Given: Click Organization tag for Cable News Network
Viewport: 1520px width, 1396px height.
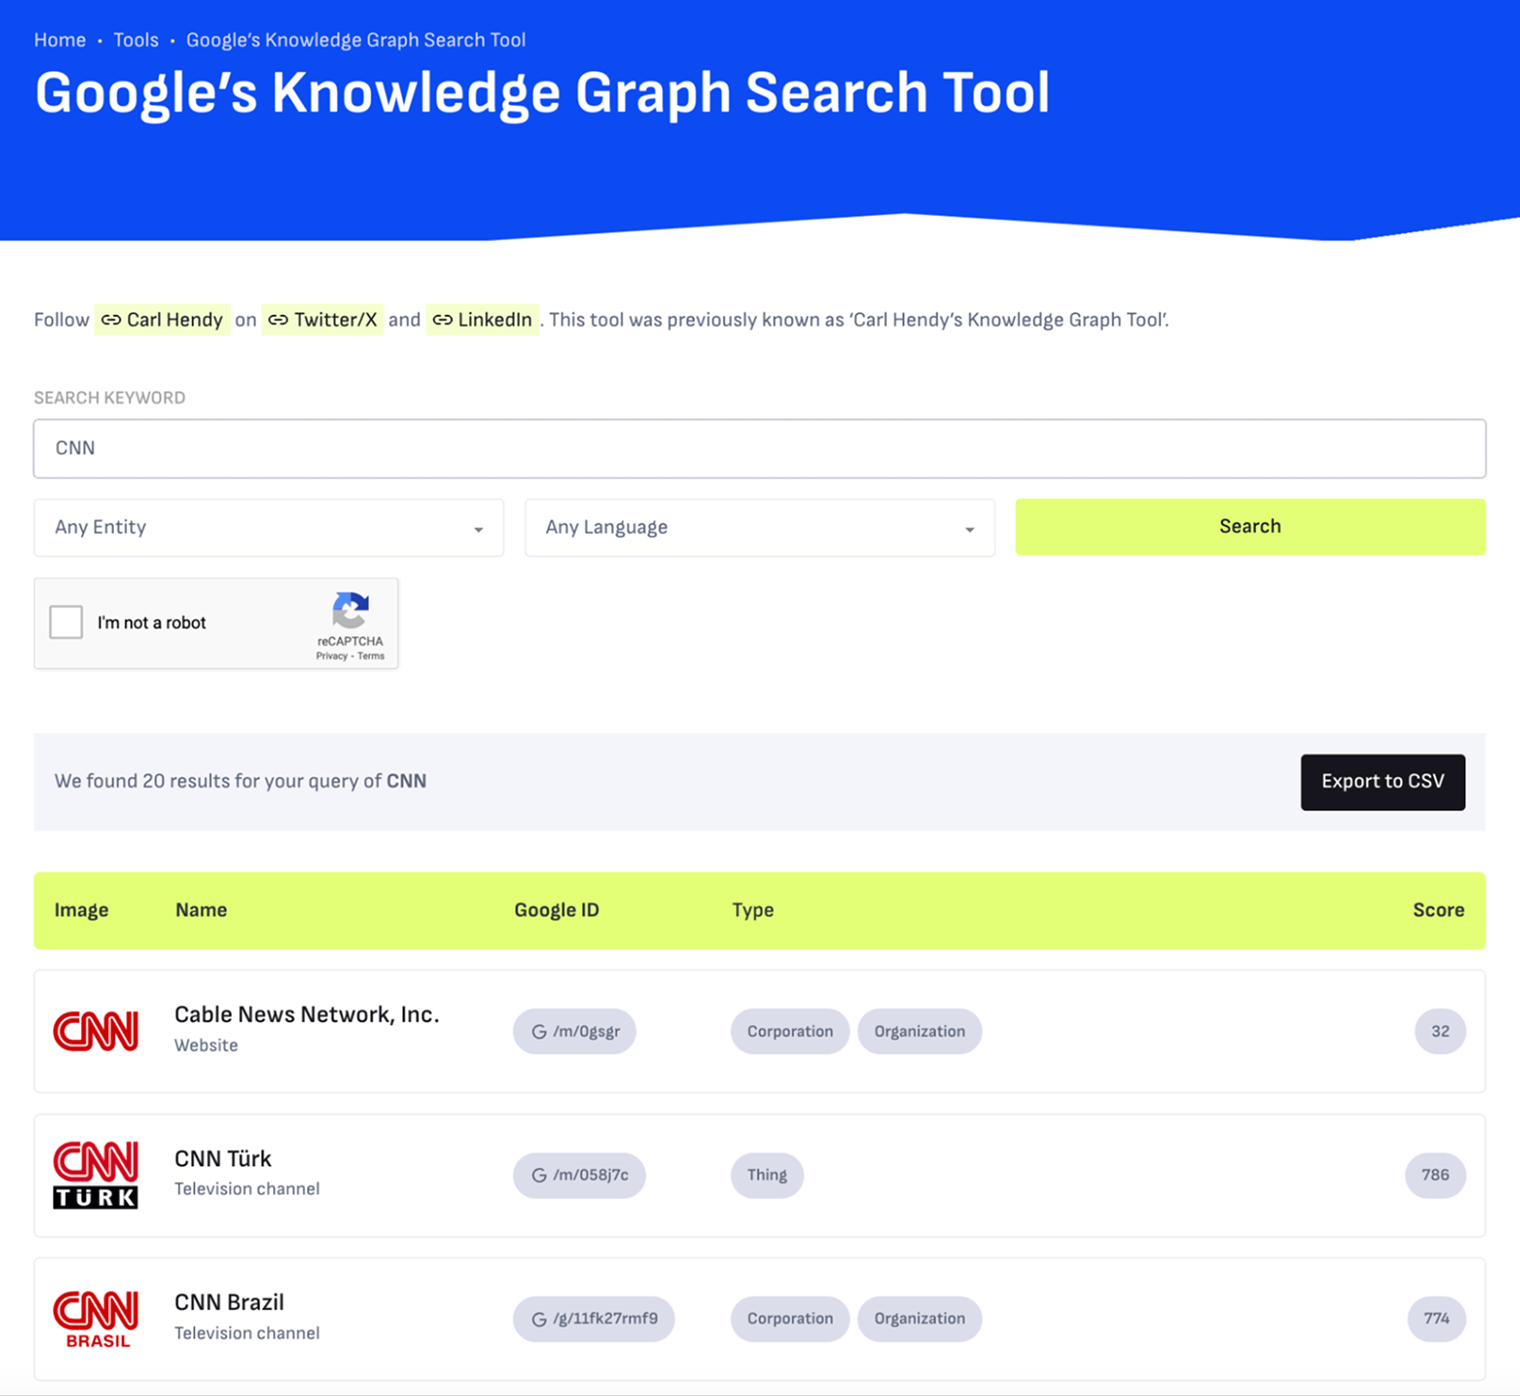Looking at the screenshot, I should coord(920,1031).
